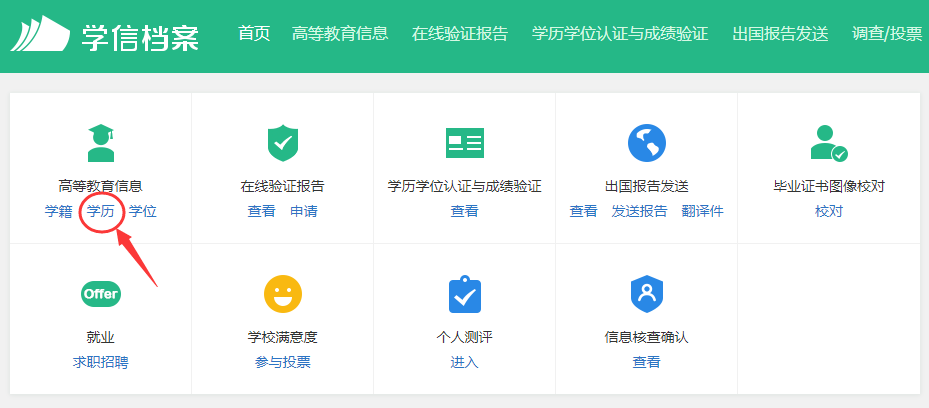Click 查看 under the 在线验证报告 card
Image resolution: width=929 pixels, height=408 pixels.
pyautogui.click(x=261, y=211)
